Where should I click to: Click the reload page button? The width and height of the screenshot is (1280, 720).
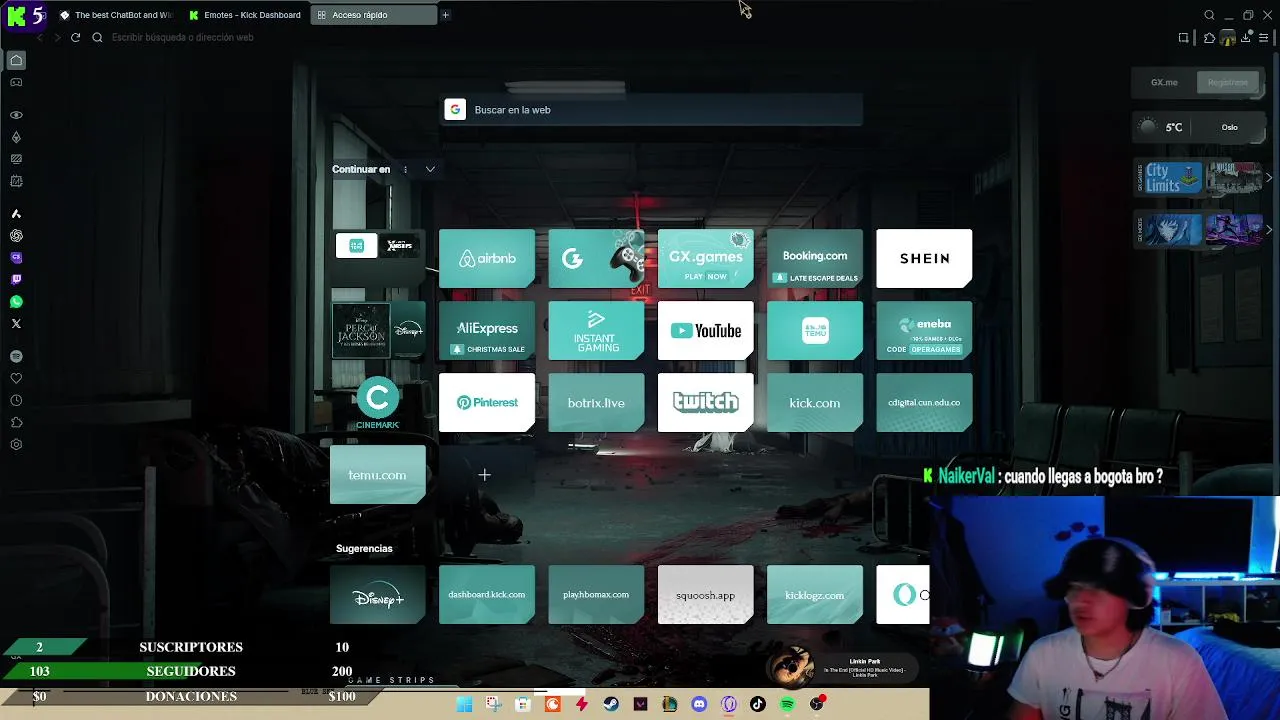[75, 37]
